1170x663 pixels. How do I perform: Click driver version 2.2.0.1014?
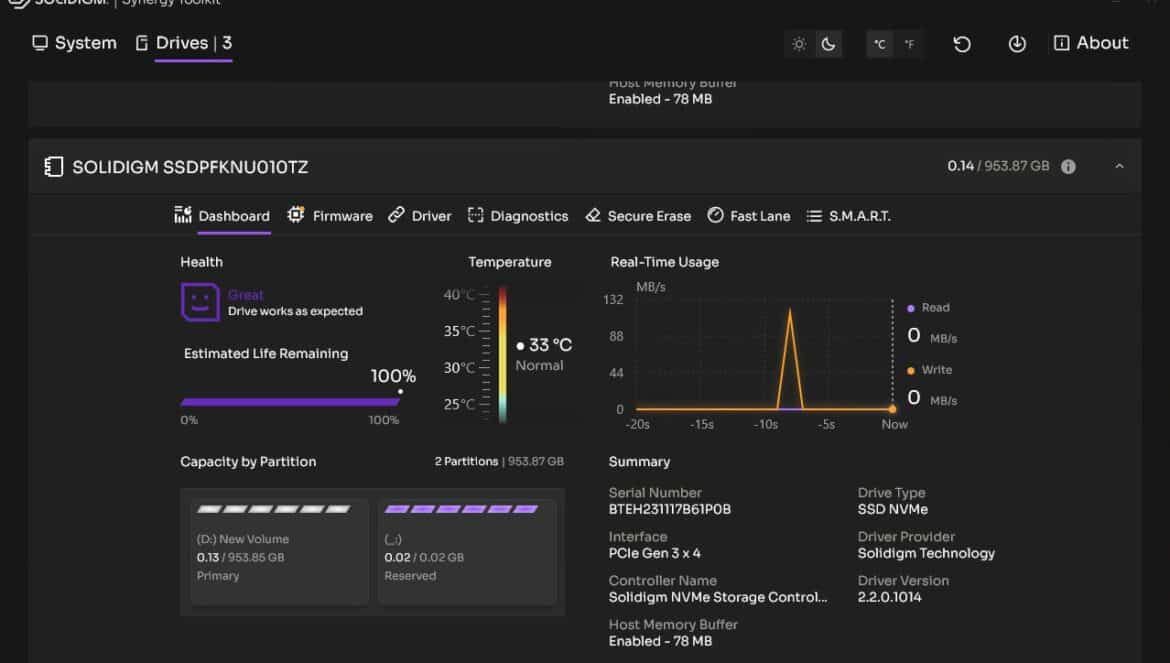coord(889,597)
